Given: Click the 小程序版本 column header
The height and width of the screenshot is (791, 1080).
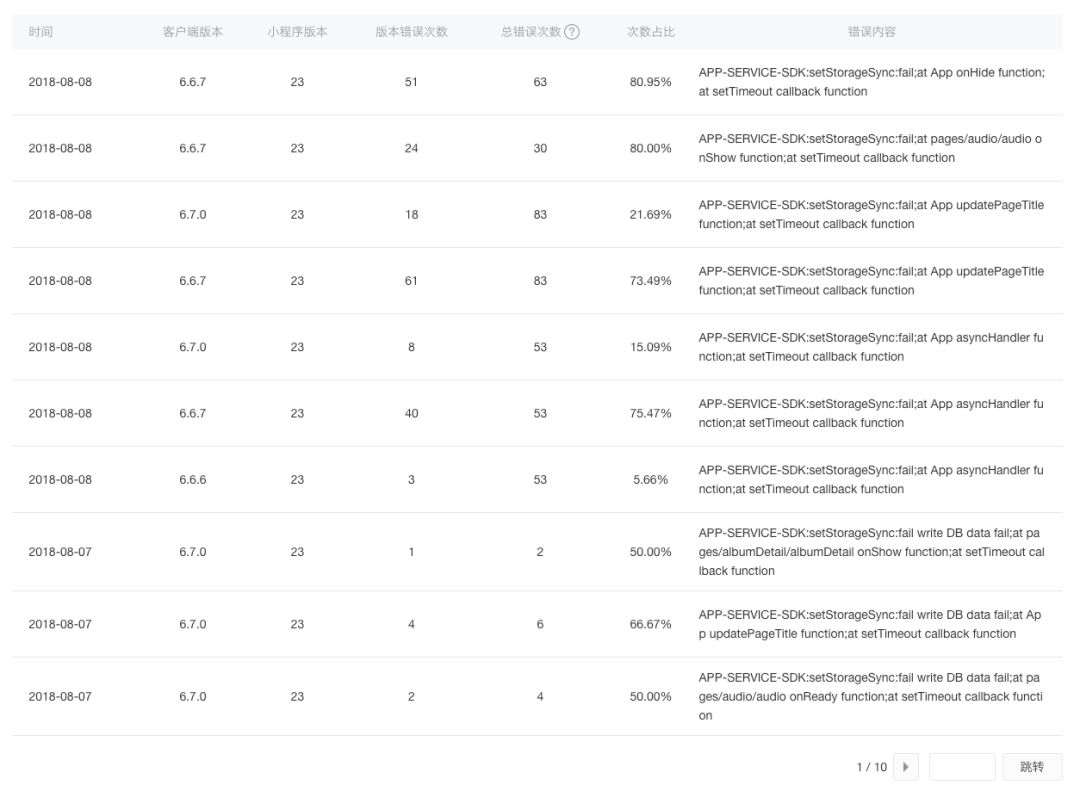Looking at the screenshot, I should click(298, 32).
